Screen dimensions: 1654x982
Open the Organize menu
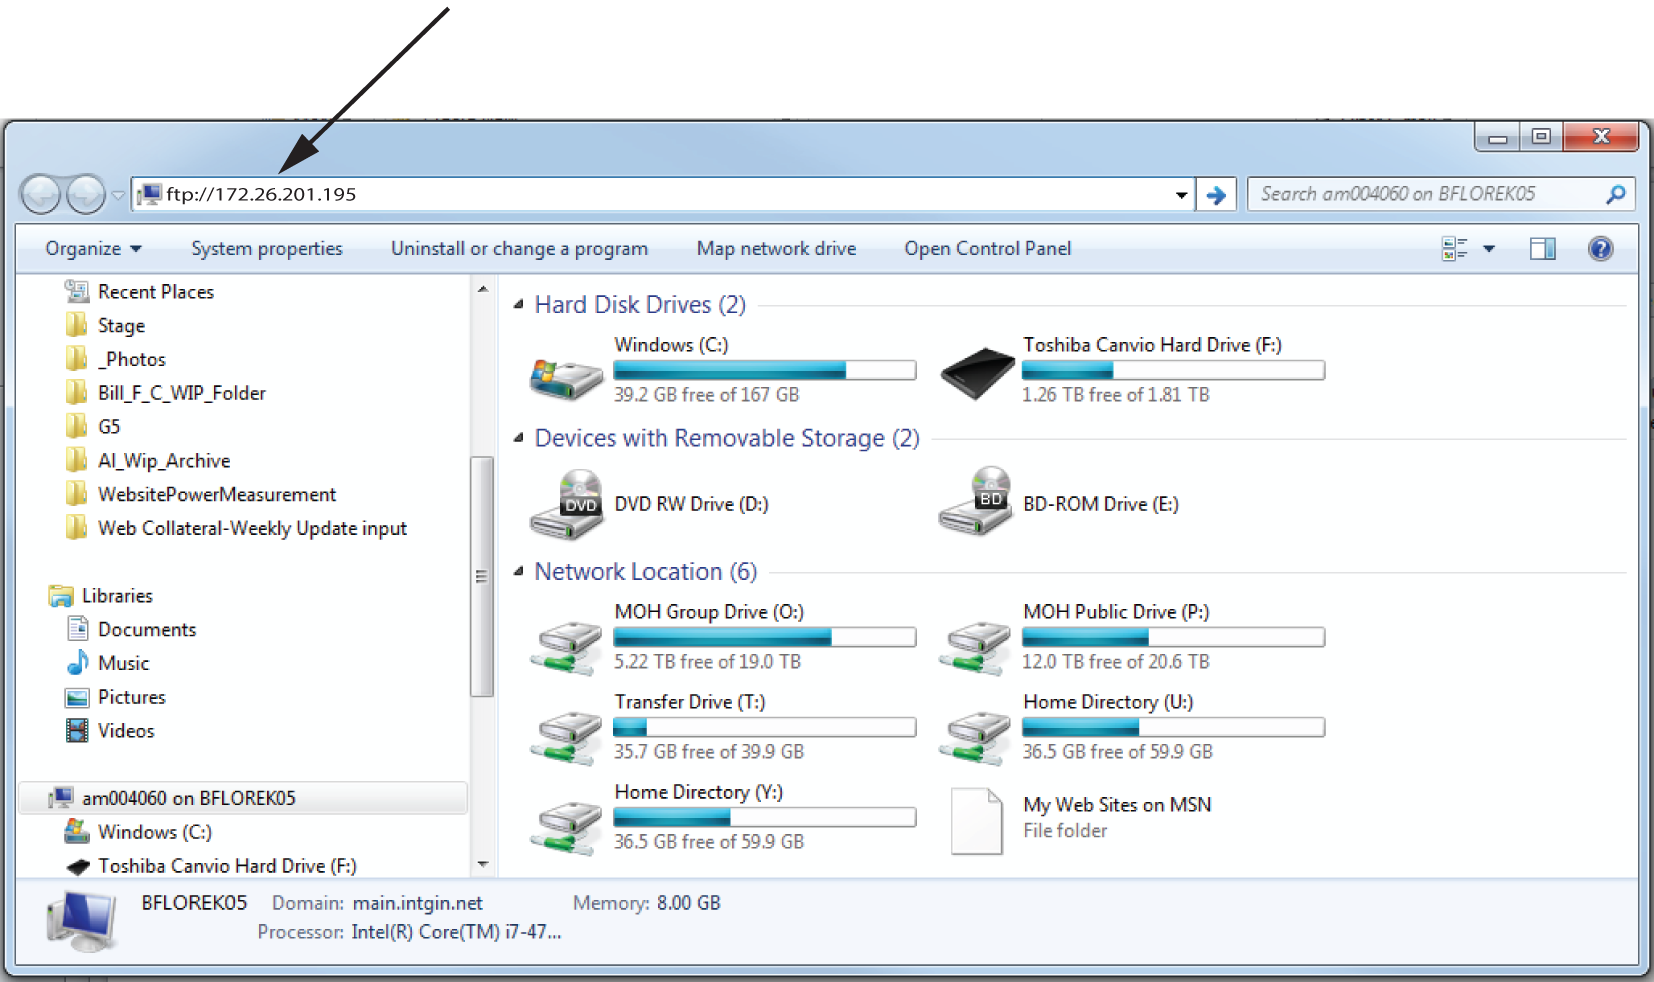93,249
